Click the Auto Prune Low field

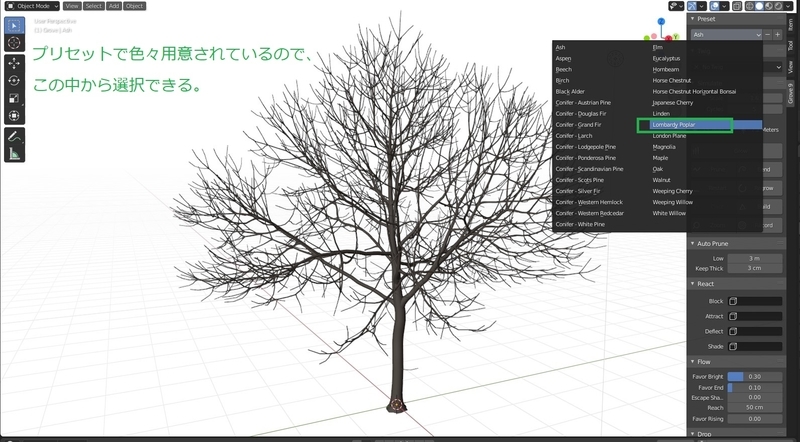(755, 258)
